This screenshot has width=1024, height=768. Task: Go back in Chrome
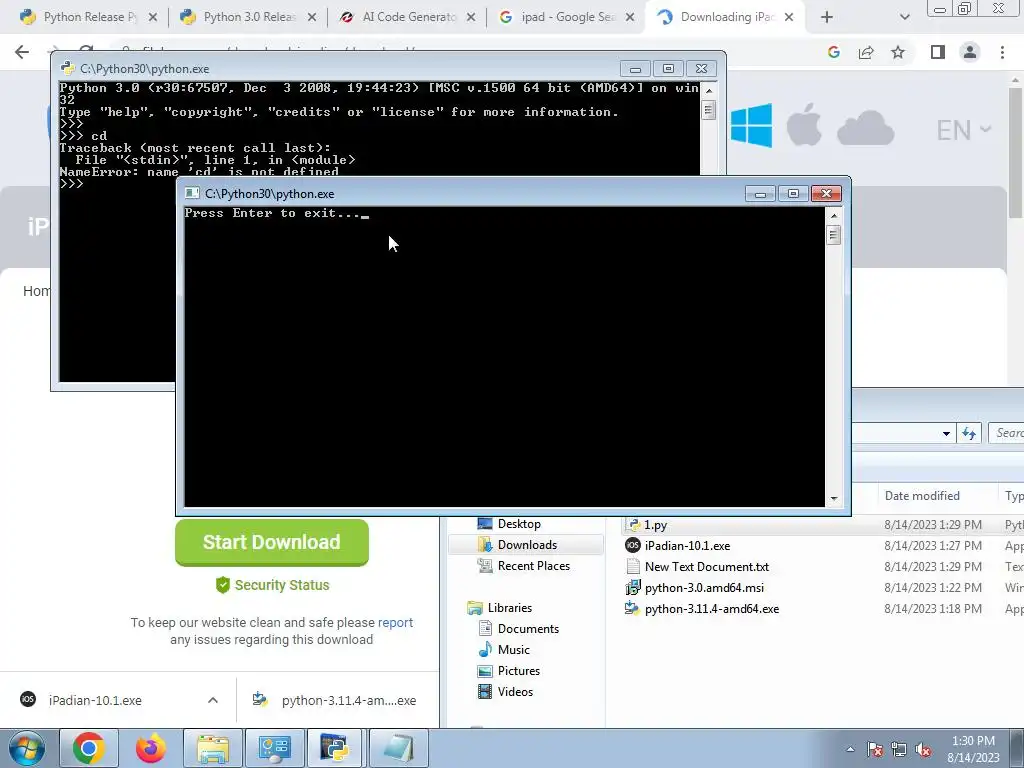click(x=22, y=52)
